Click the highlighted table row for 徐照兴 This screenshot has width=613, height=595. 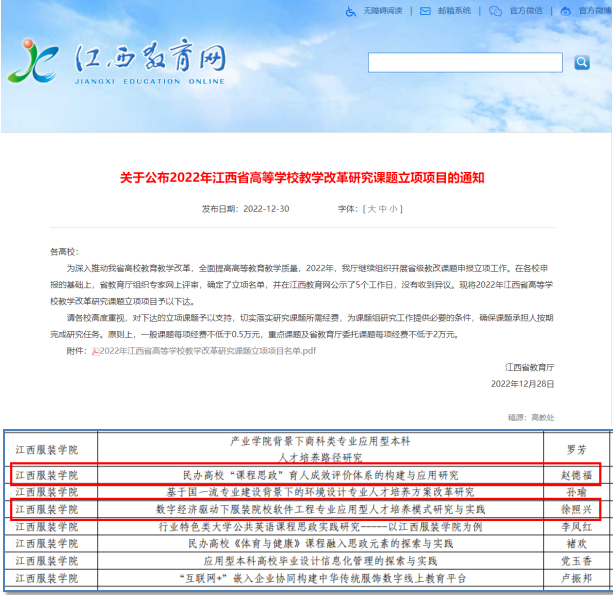pos(306,509)
